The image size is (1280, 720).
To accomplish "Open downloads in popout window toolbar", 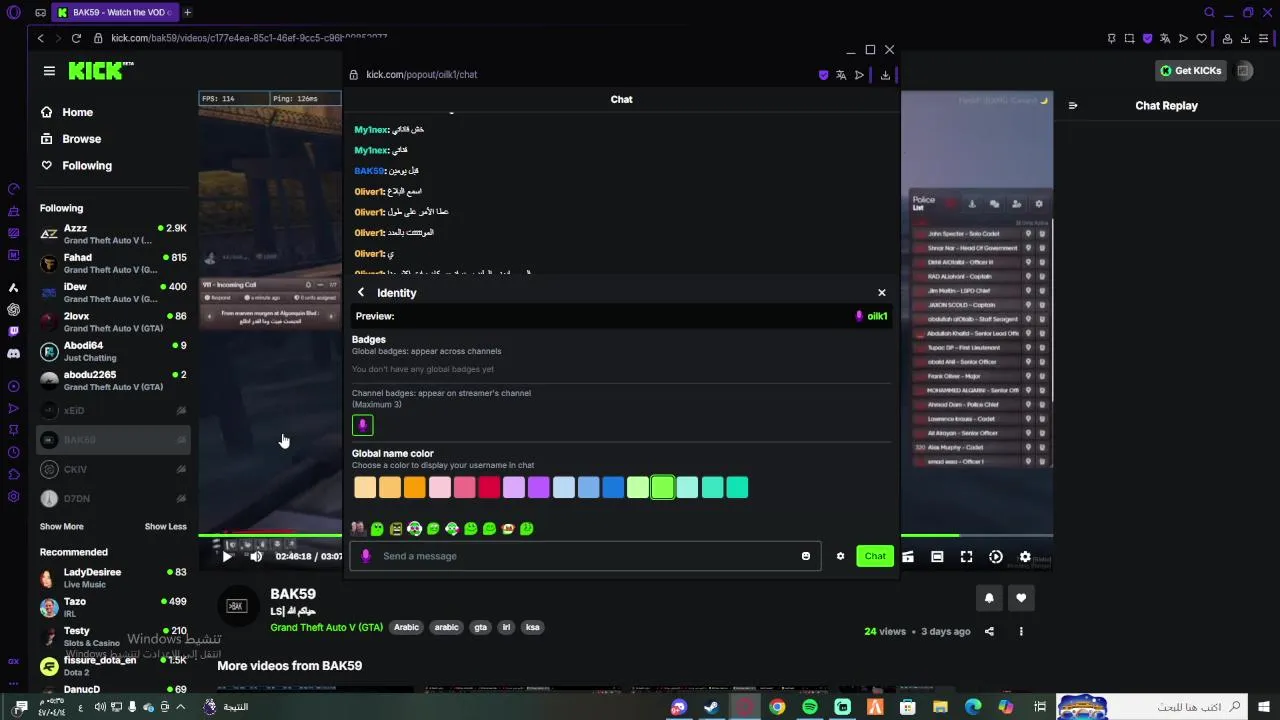I will tap(885, 75).
